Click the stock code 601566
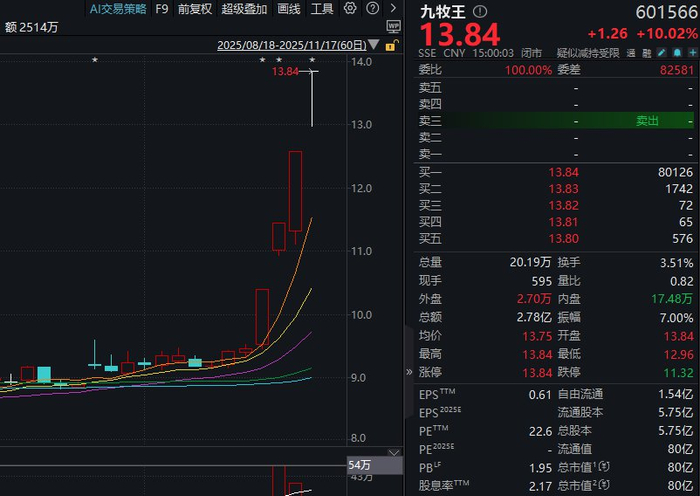Screen dimensions: 700x496 [666, 12]
